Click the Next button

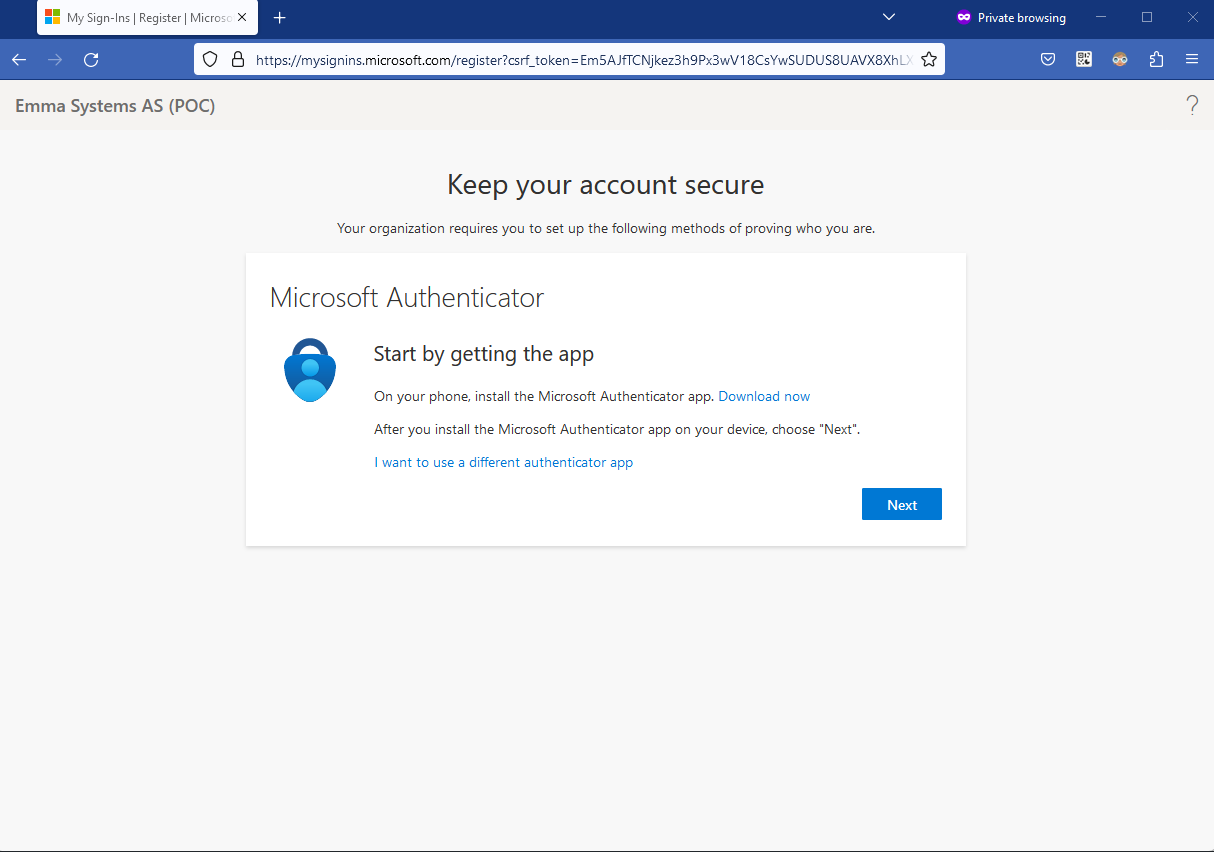[901, 504]
